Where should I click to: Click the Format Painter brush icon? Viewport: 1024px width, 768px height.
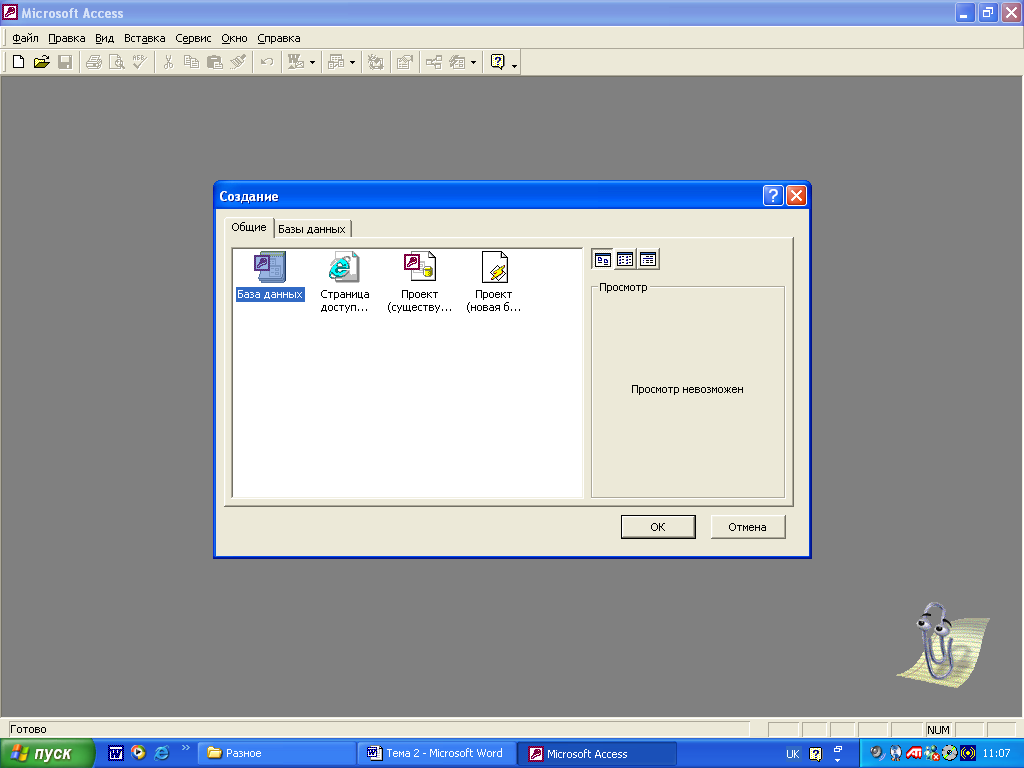point(238,62)
